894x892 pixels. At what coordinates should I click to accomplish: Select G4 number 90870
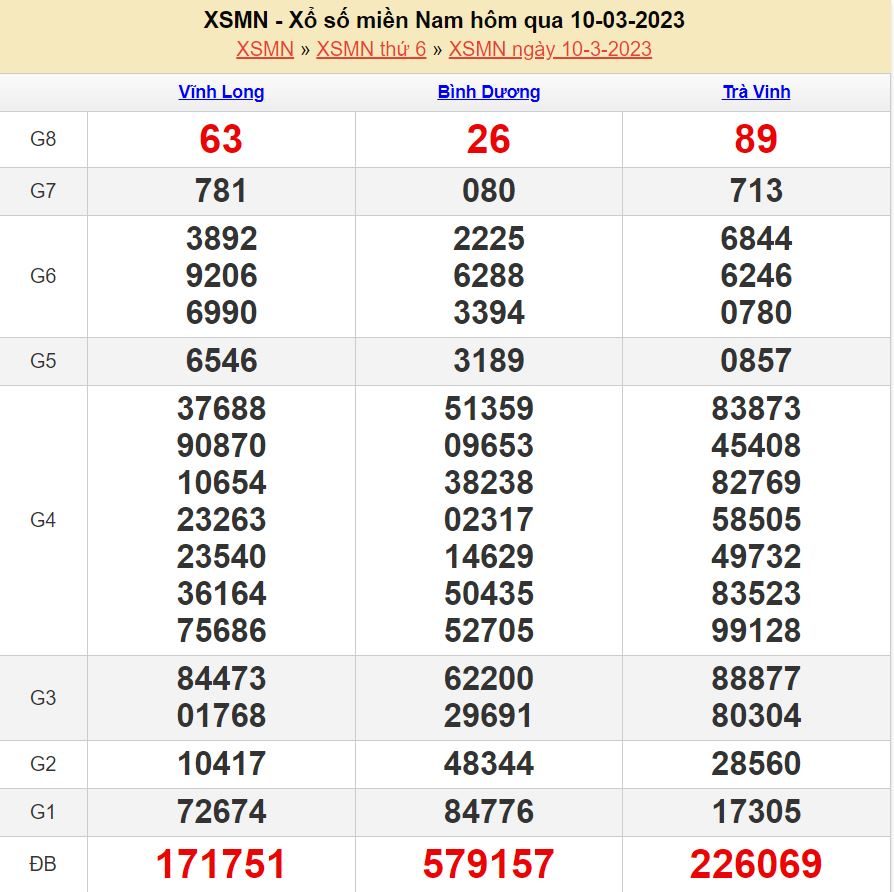tap(221, 445)
